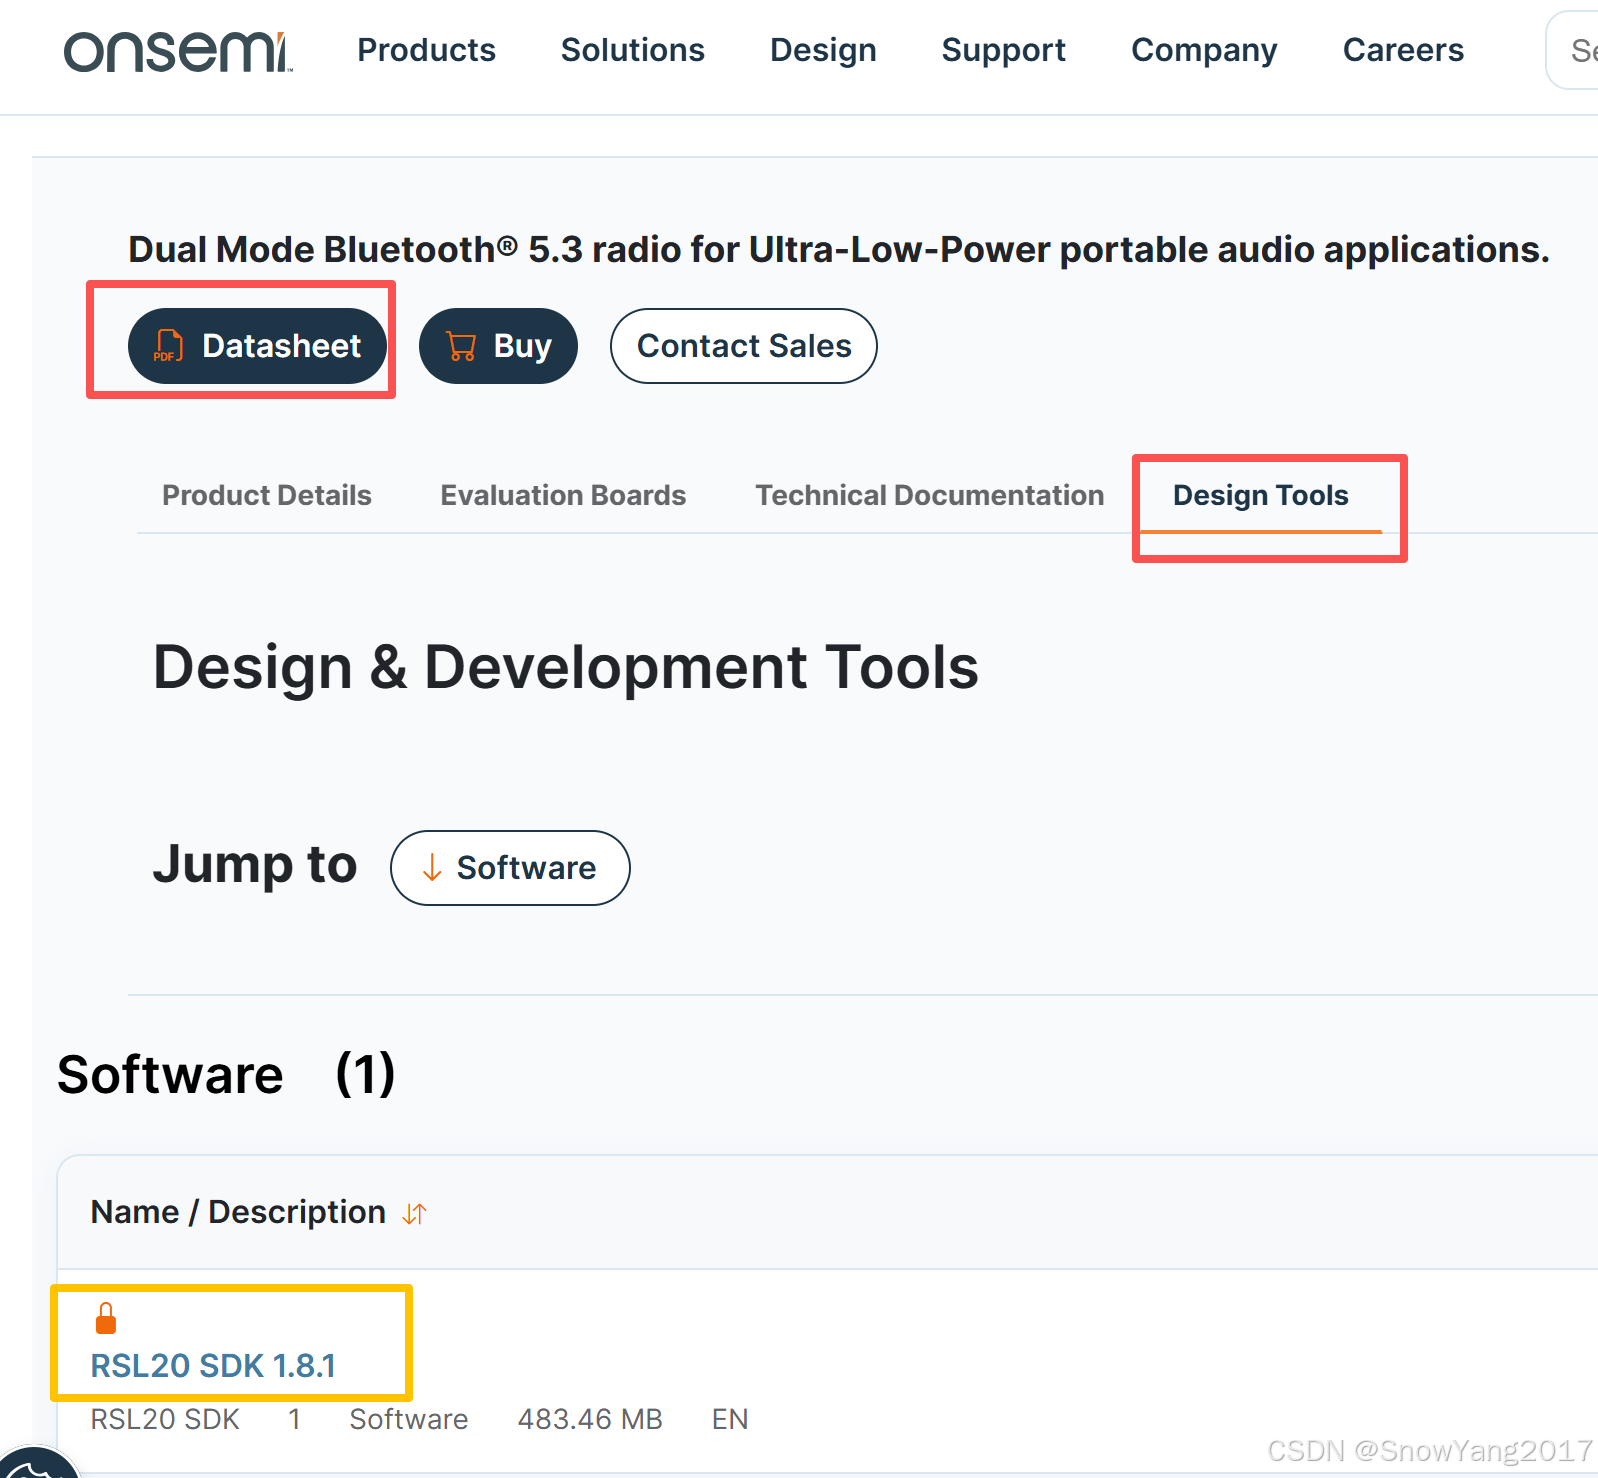Viewport: 1598px width, 1478px height.
Task: Jump to the Software section button
Action: click(510, 868)
